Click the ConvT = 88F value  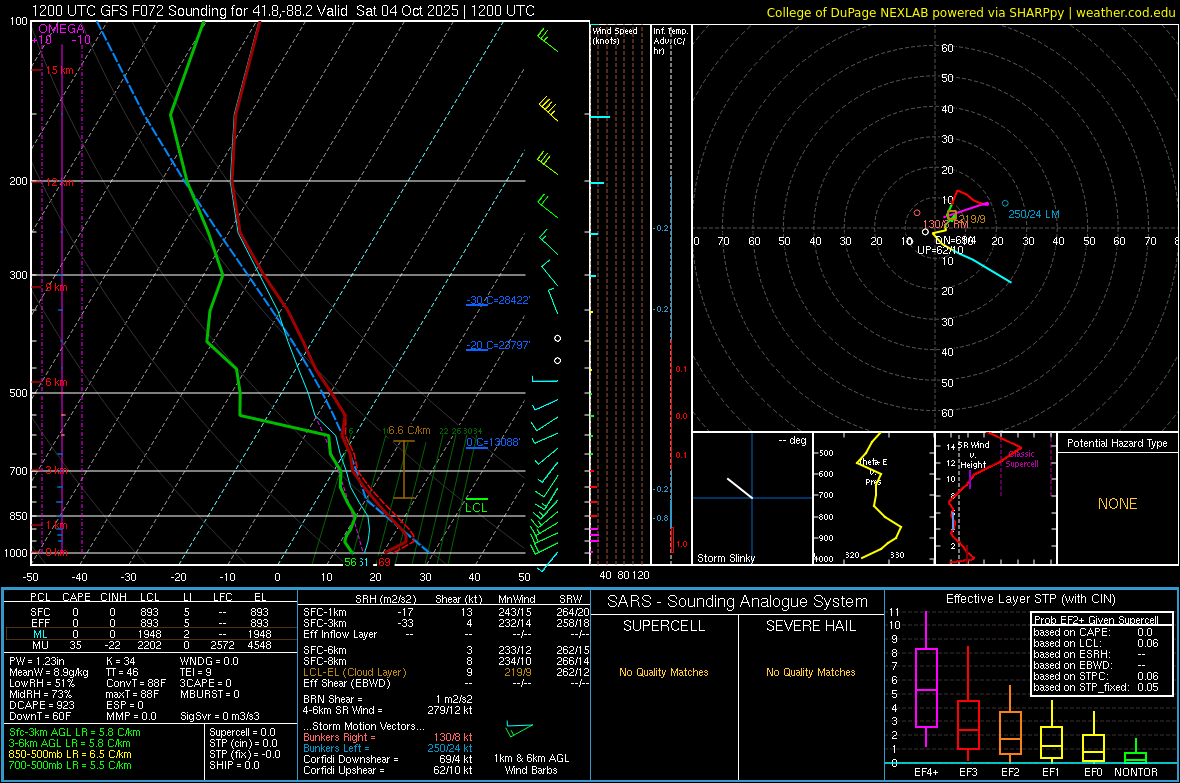coord(135,684)
